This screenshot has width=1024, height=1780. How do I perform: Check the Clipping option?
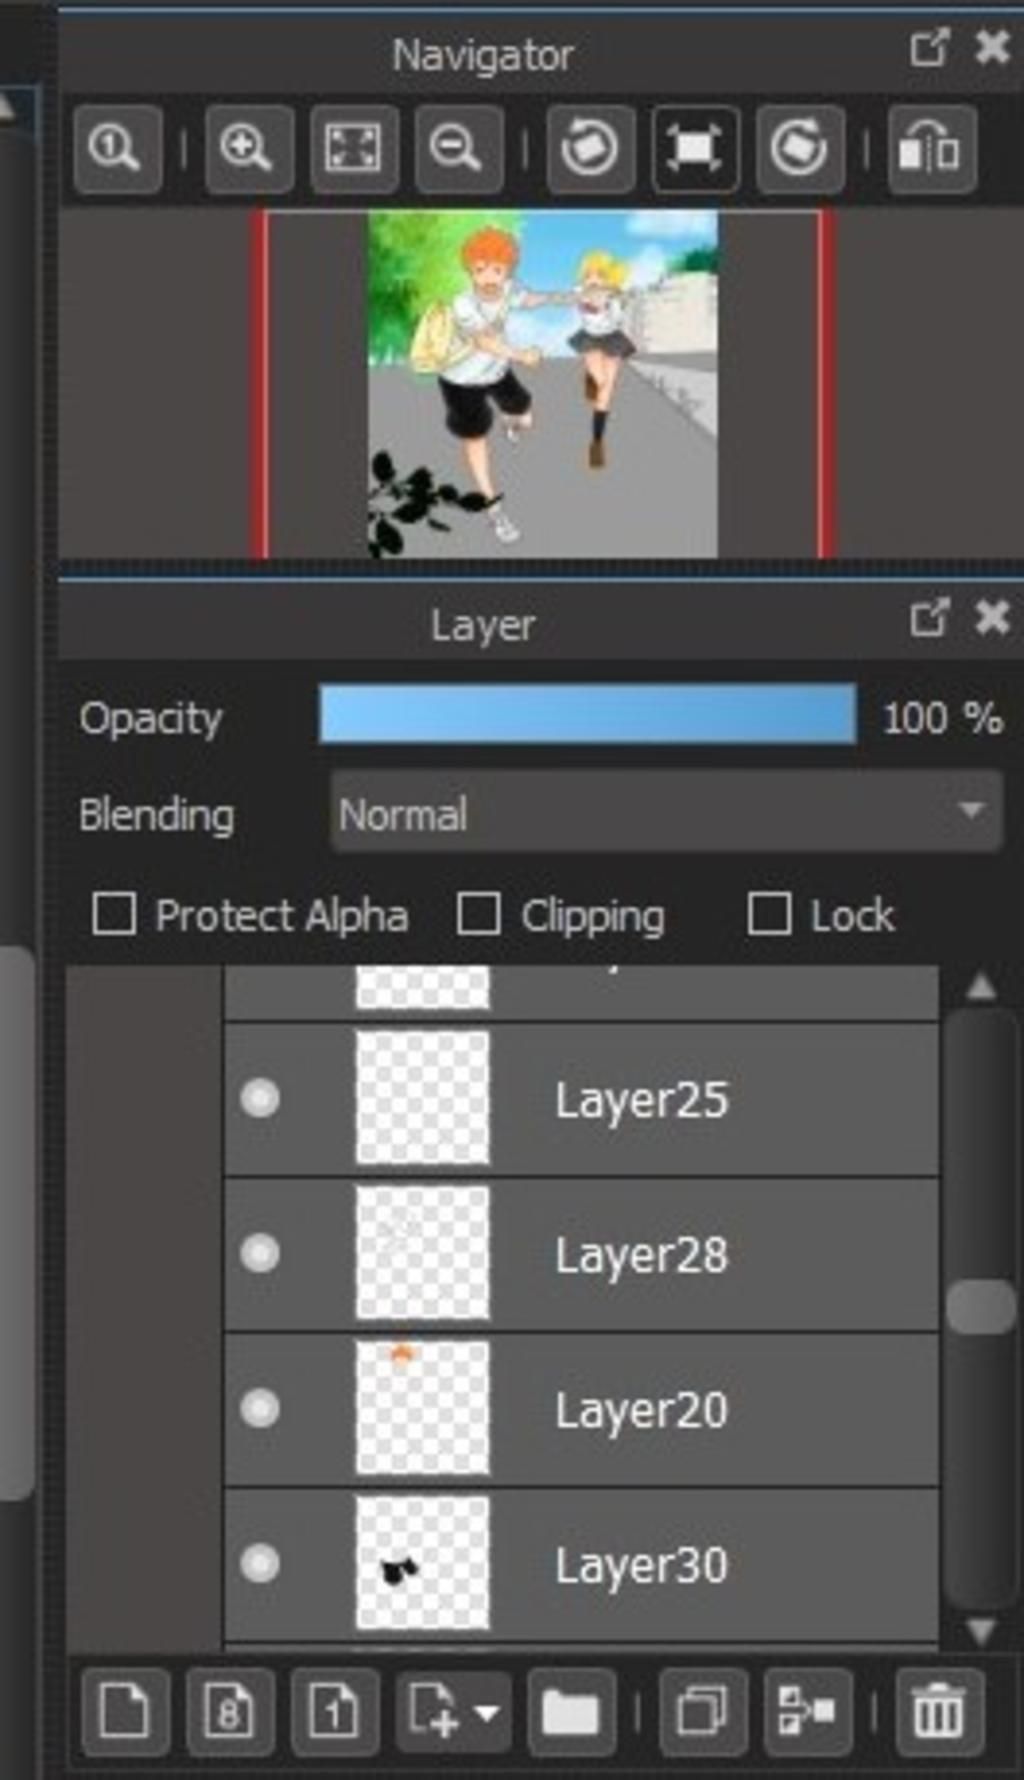tap(478, 914)
